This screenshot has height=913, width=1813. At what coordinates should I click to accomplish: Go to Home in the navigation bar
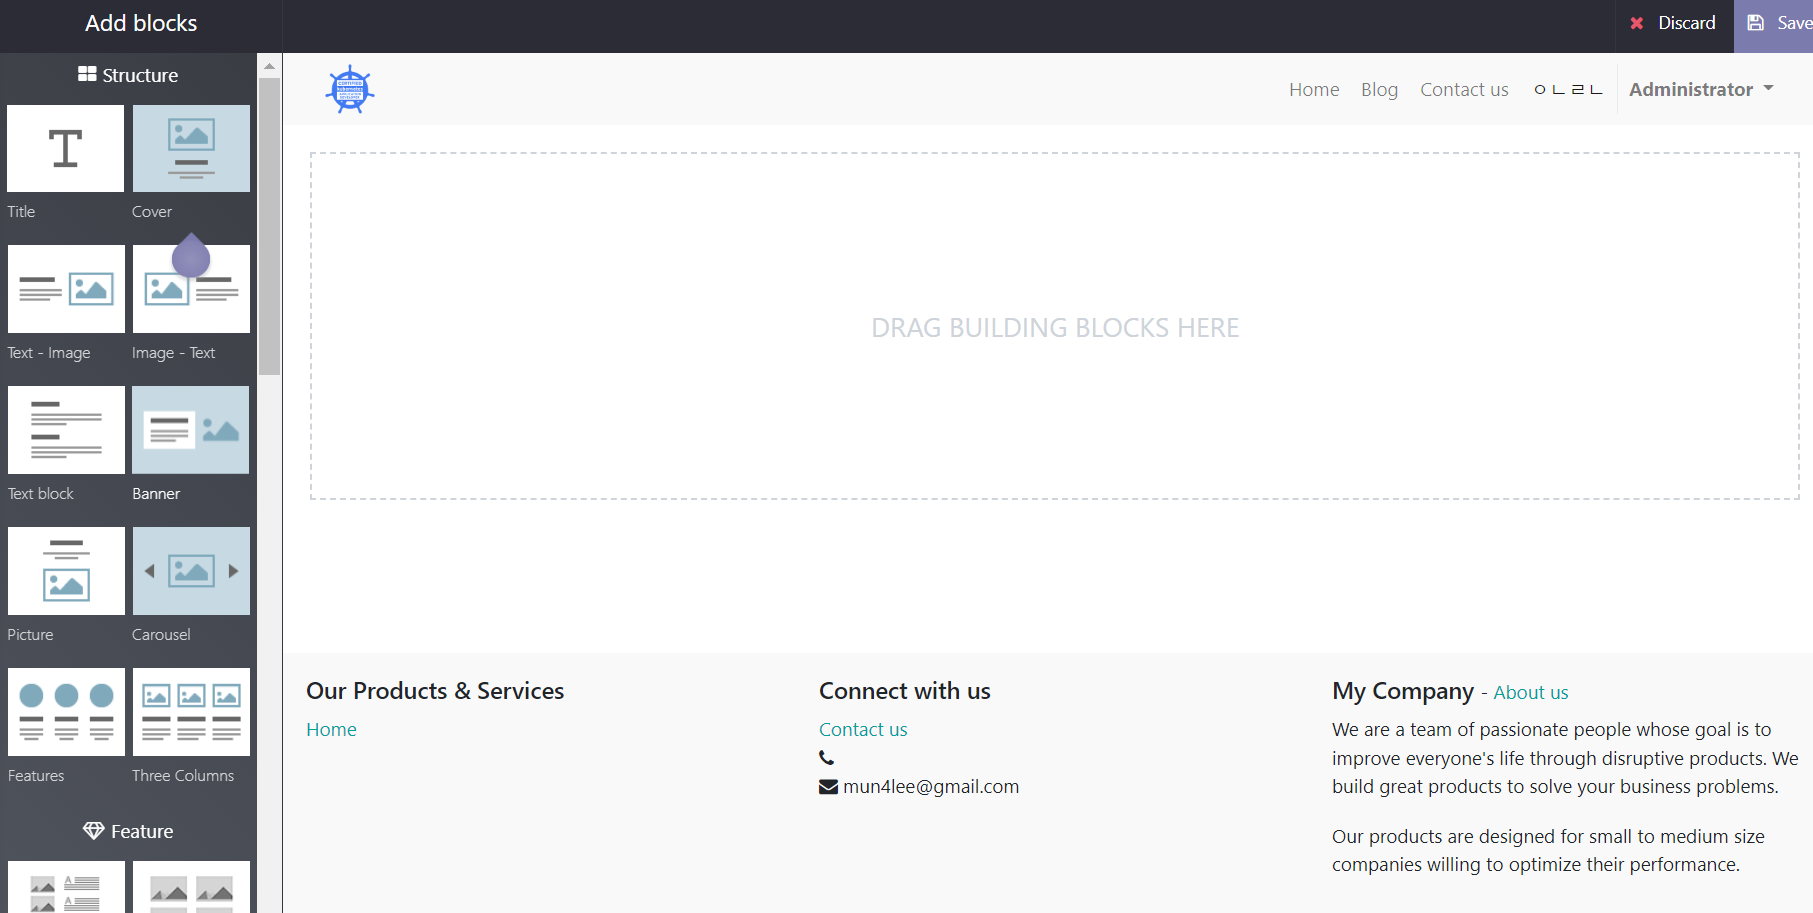(1314, 89)
